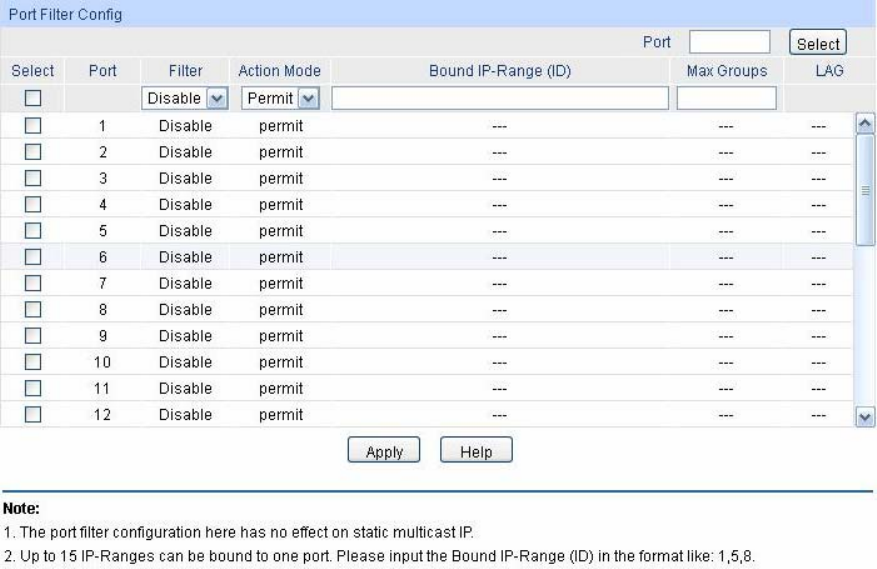
Task: Focus the Bound IP-Range (ID) text field
Action: 499,98
